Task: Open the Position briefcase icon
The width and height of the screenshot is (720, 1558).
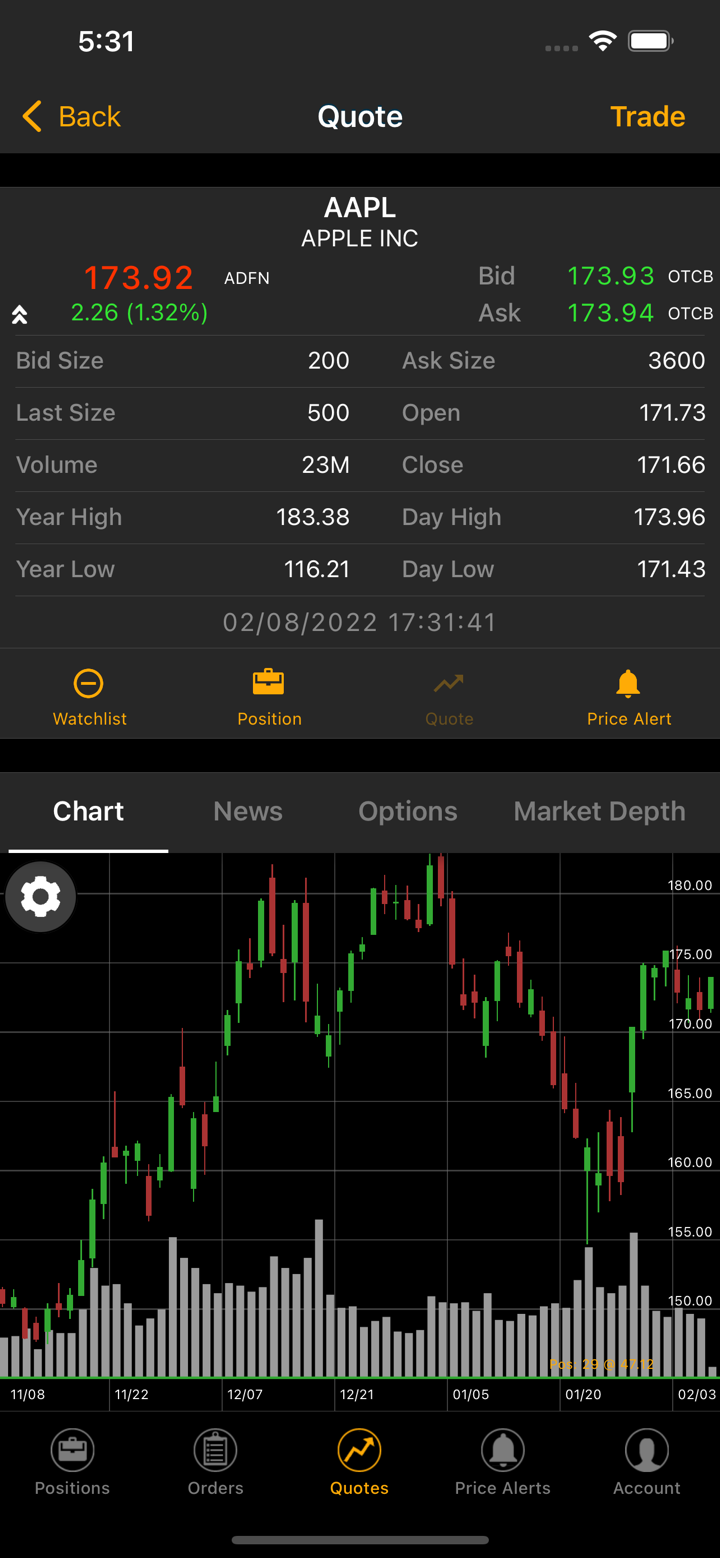Action: point(269,684)
